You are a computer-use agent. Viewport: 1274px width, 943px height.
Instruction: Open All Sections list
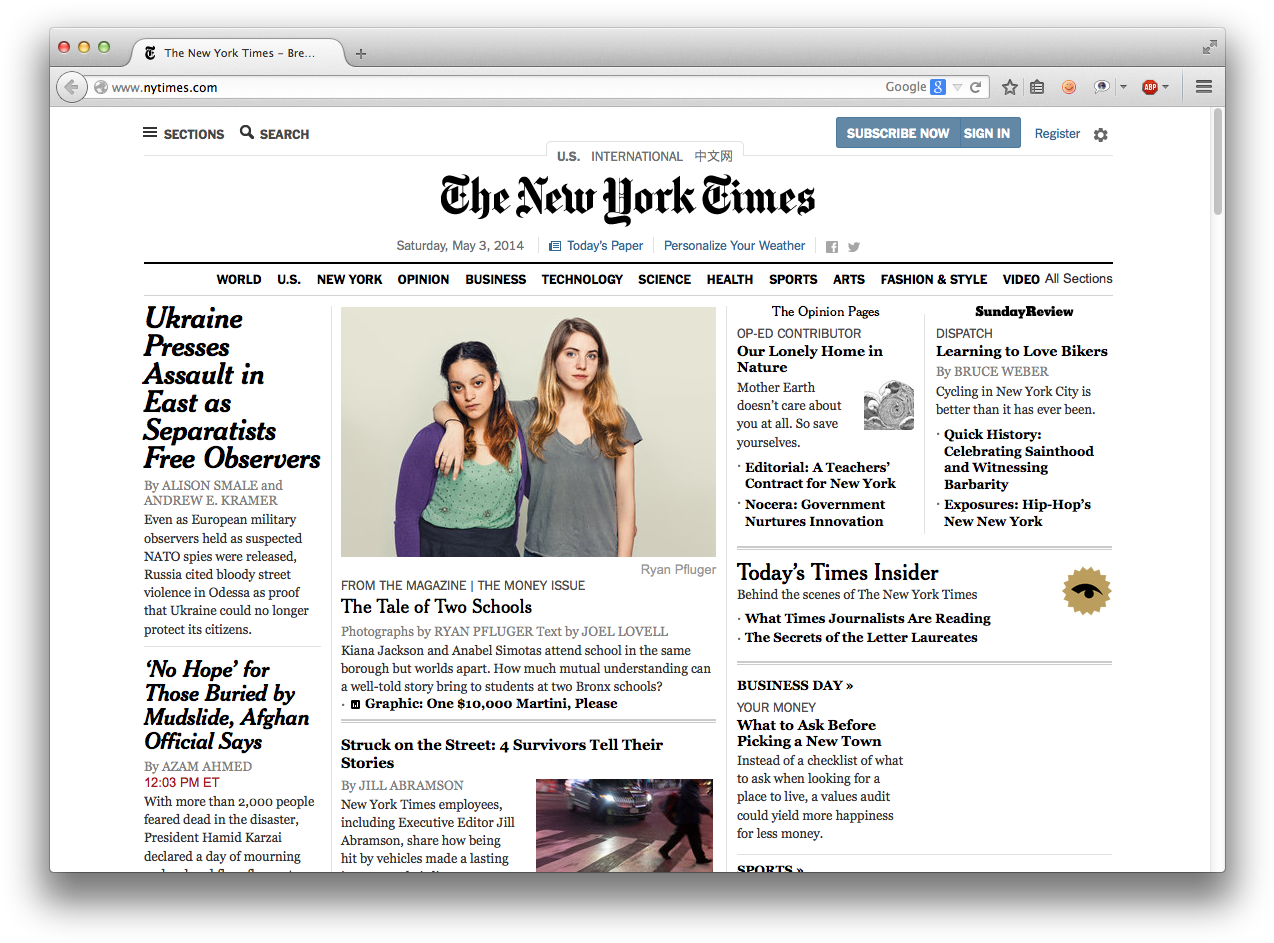click(x=1078, y=279)
